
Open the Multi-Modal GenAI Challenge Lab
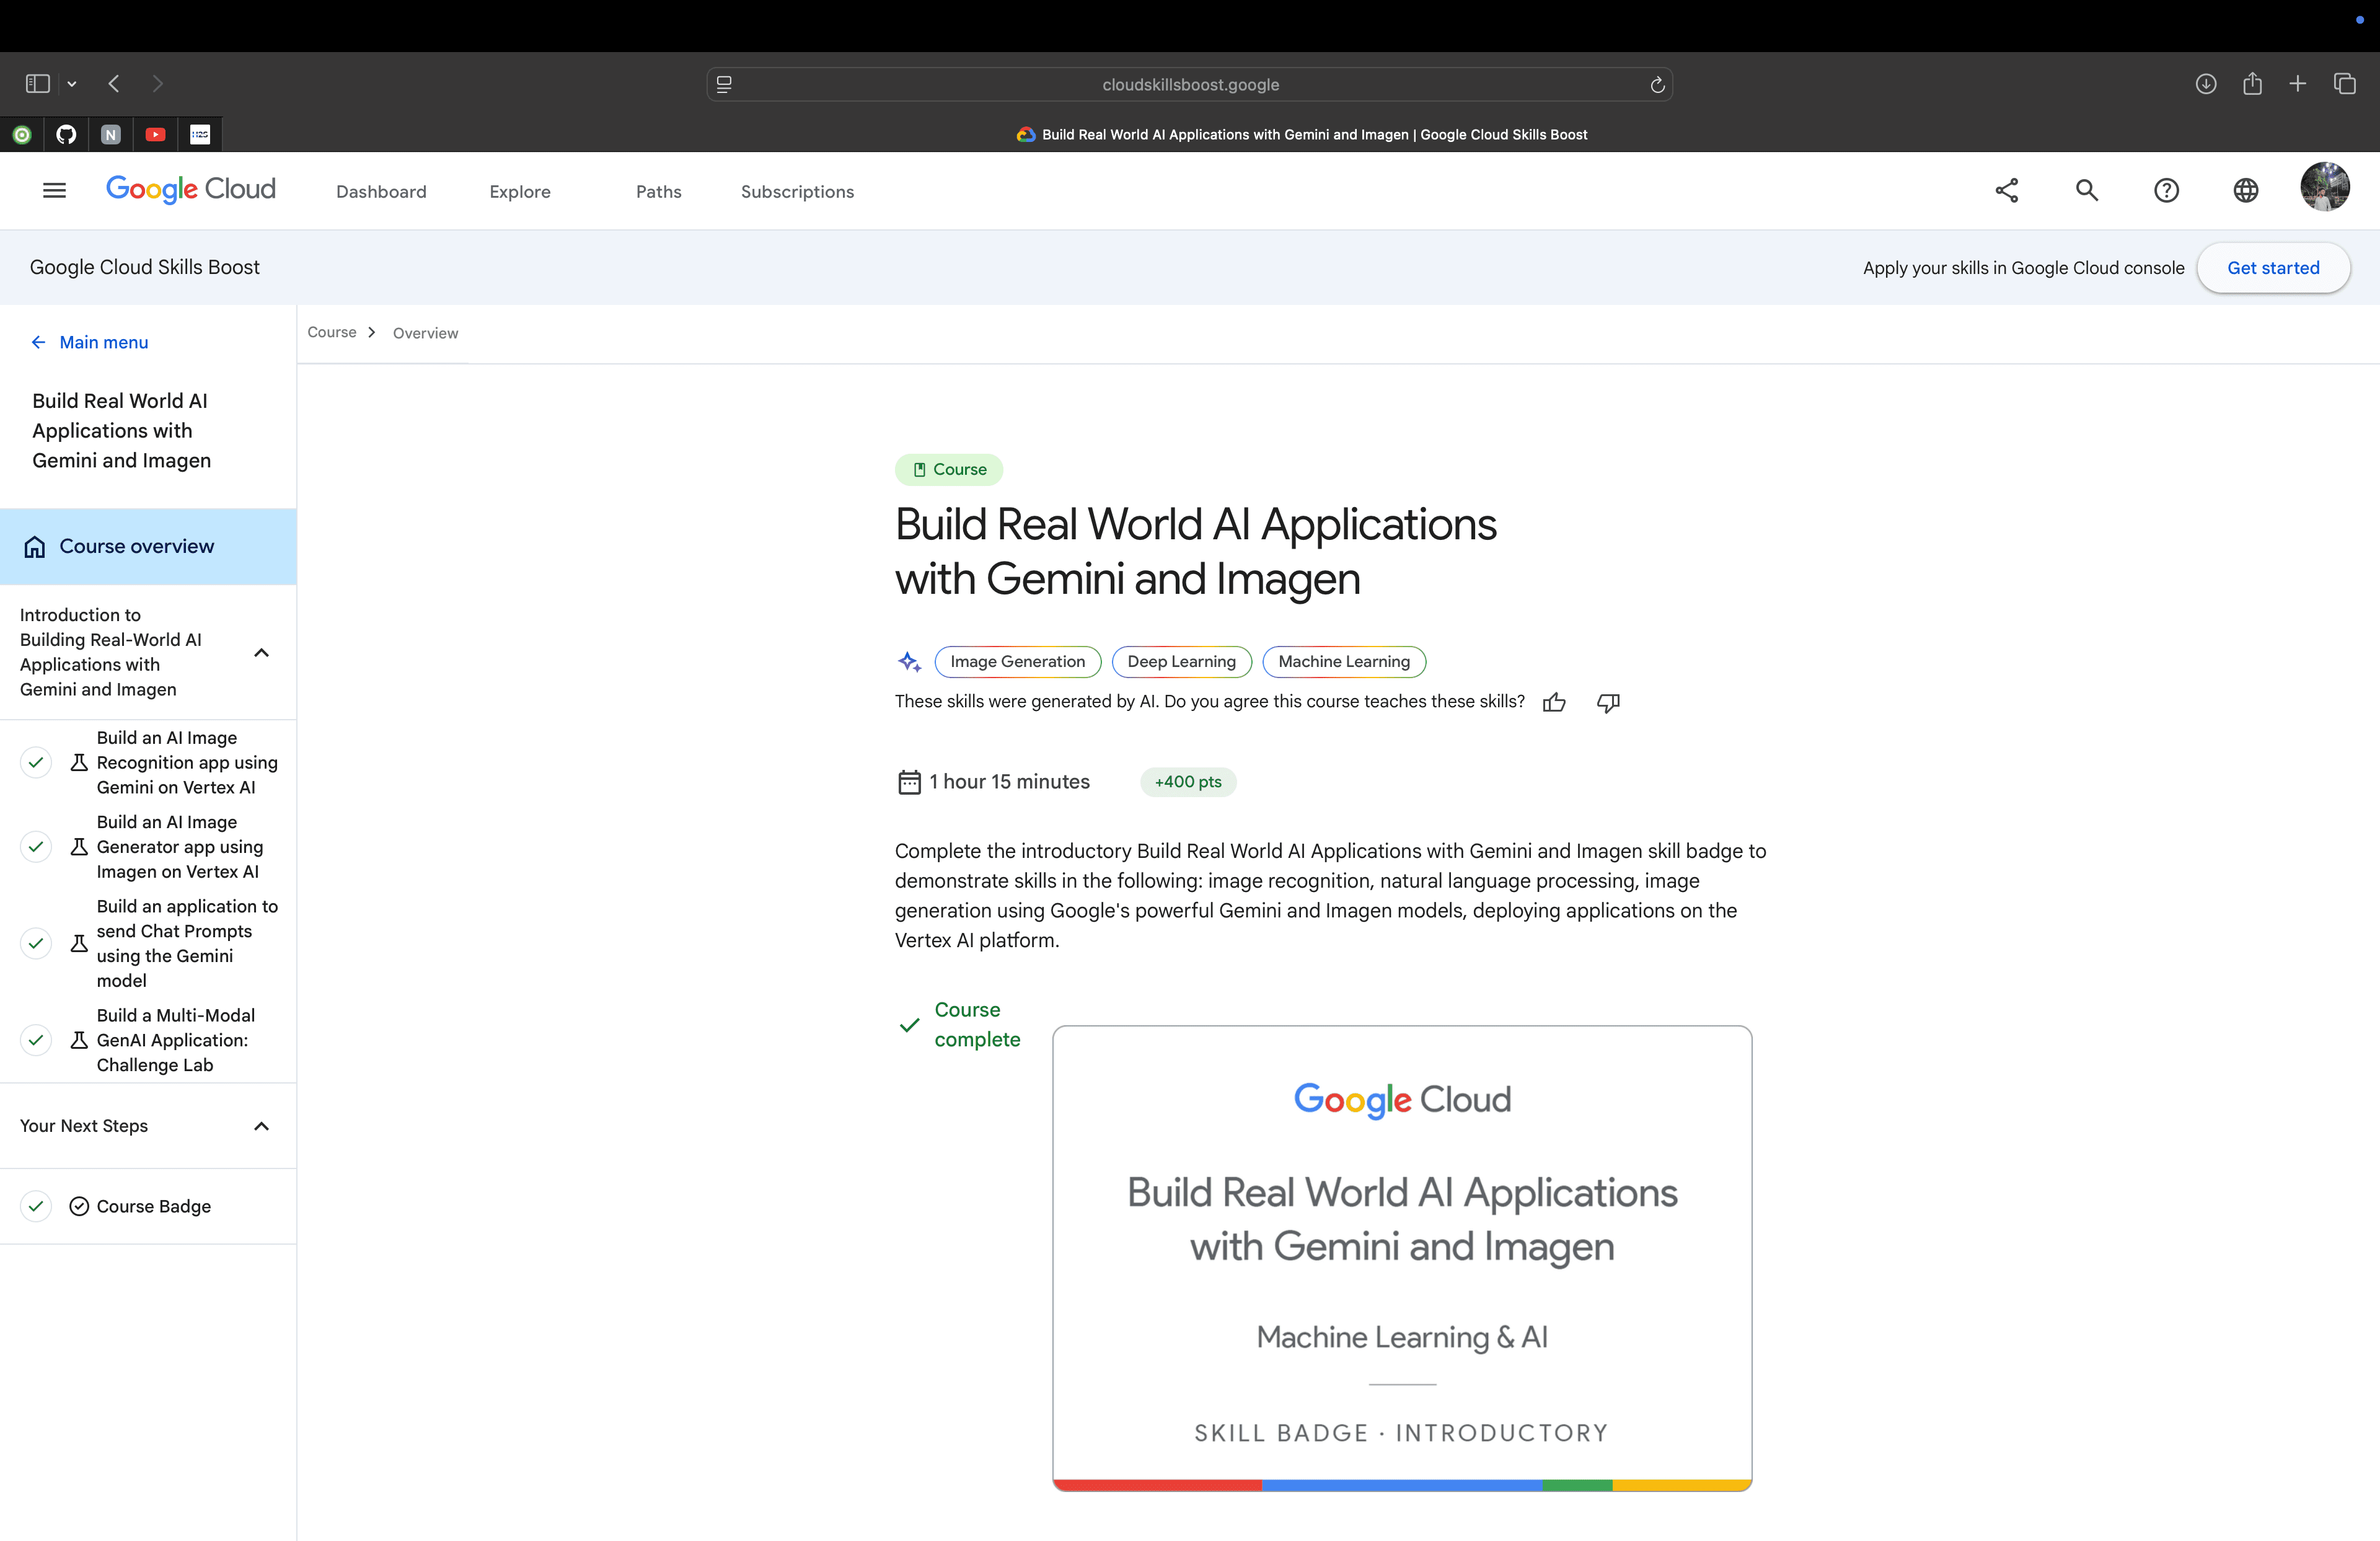(176, 1040)
